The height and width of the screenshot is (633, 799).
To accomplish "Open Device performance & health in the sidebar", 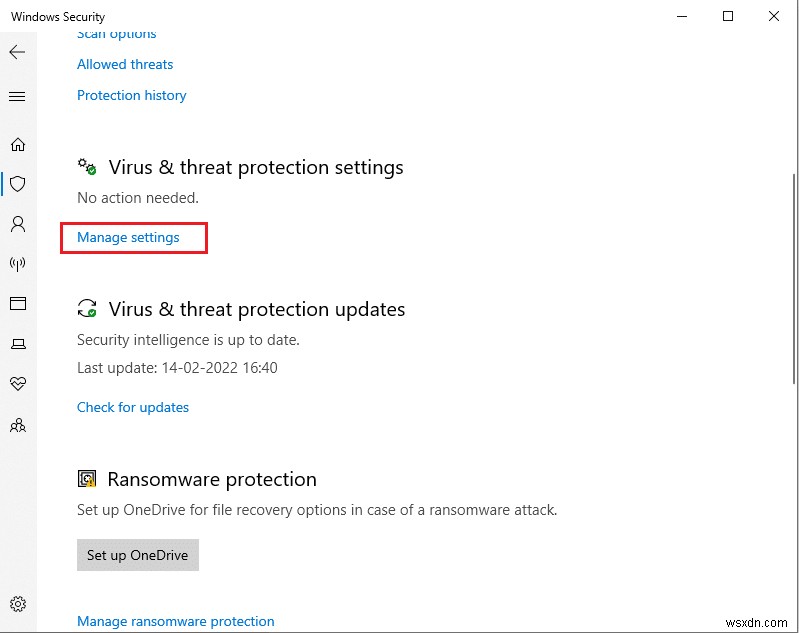I will point(17,384).
